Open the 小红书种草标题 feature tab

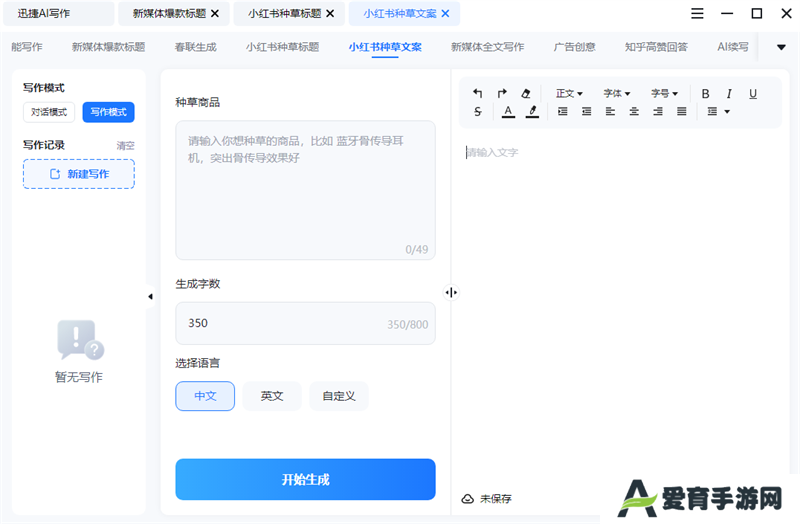pos(282,47)
